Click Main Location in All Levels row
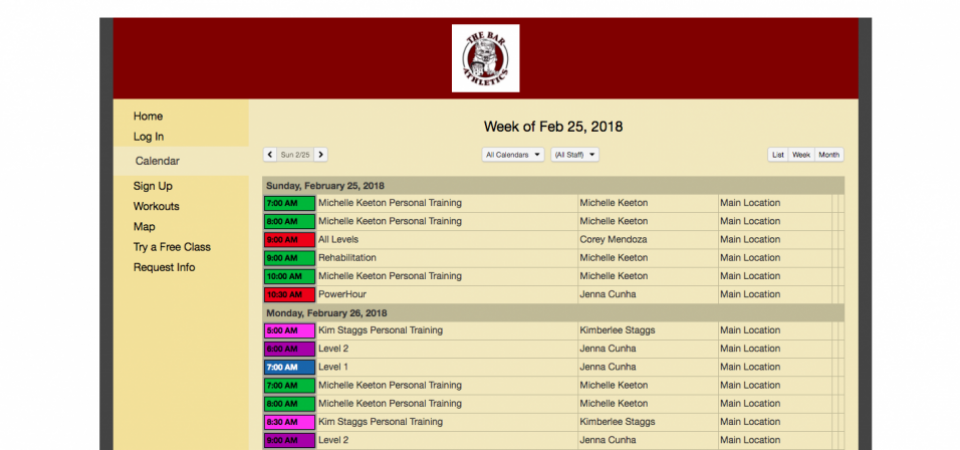Viewport: 960px width, 450px height. tap(750, 239)
